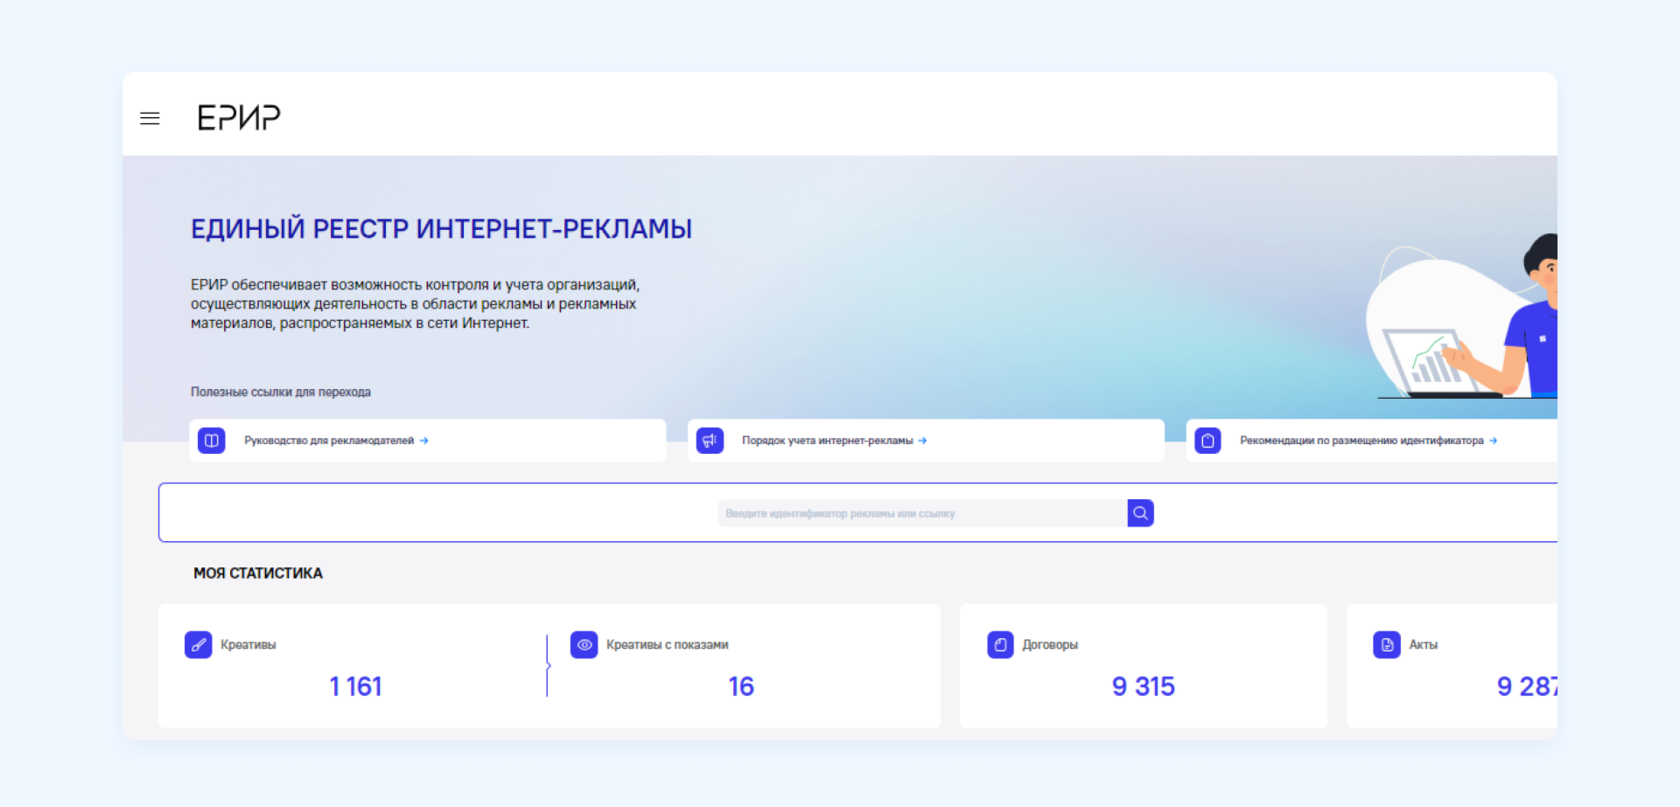Click the eye icon for Креативы с показами
This screenshot has width=1680, height=807.
pyautogui.click(x=584, y=645)
